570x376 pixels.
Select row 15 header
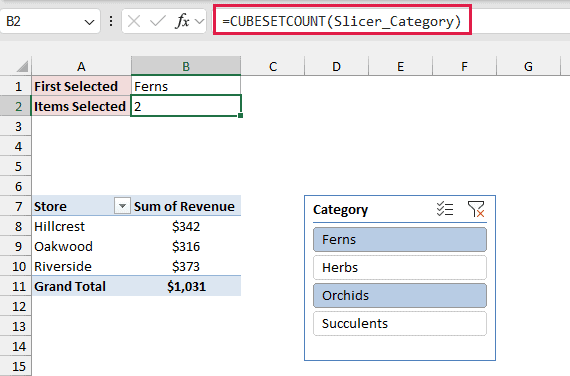[16, 367]
